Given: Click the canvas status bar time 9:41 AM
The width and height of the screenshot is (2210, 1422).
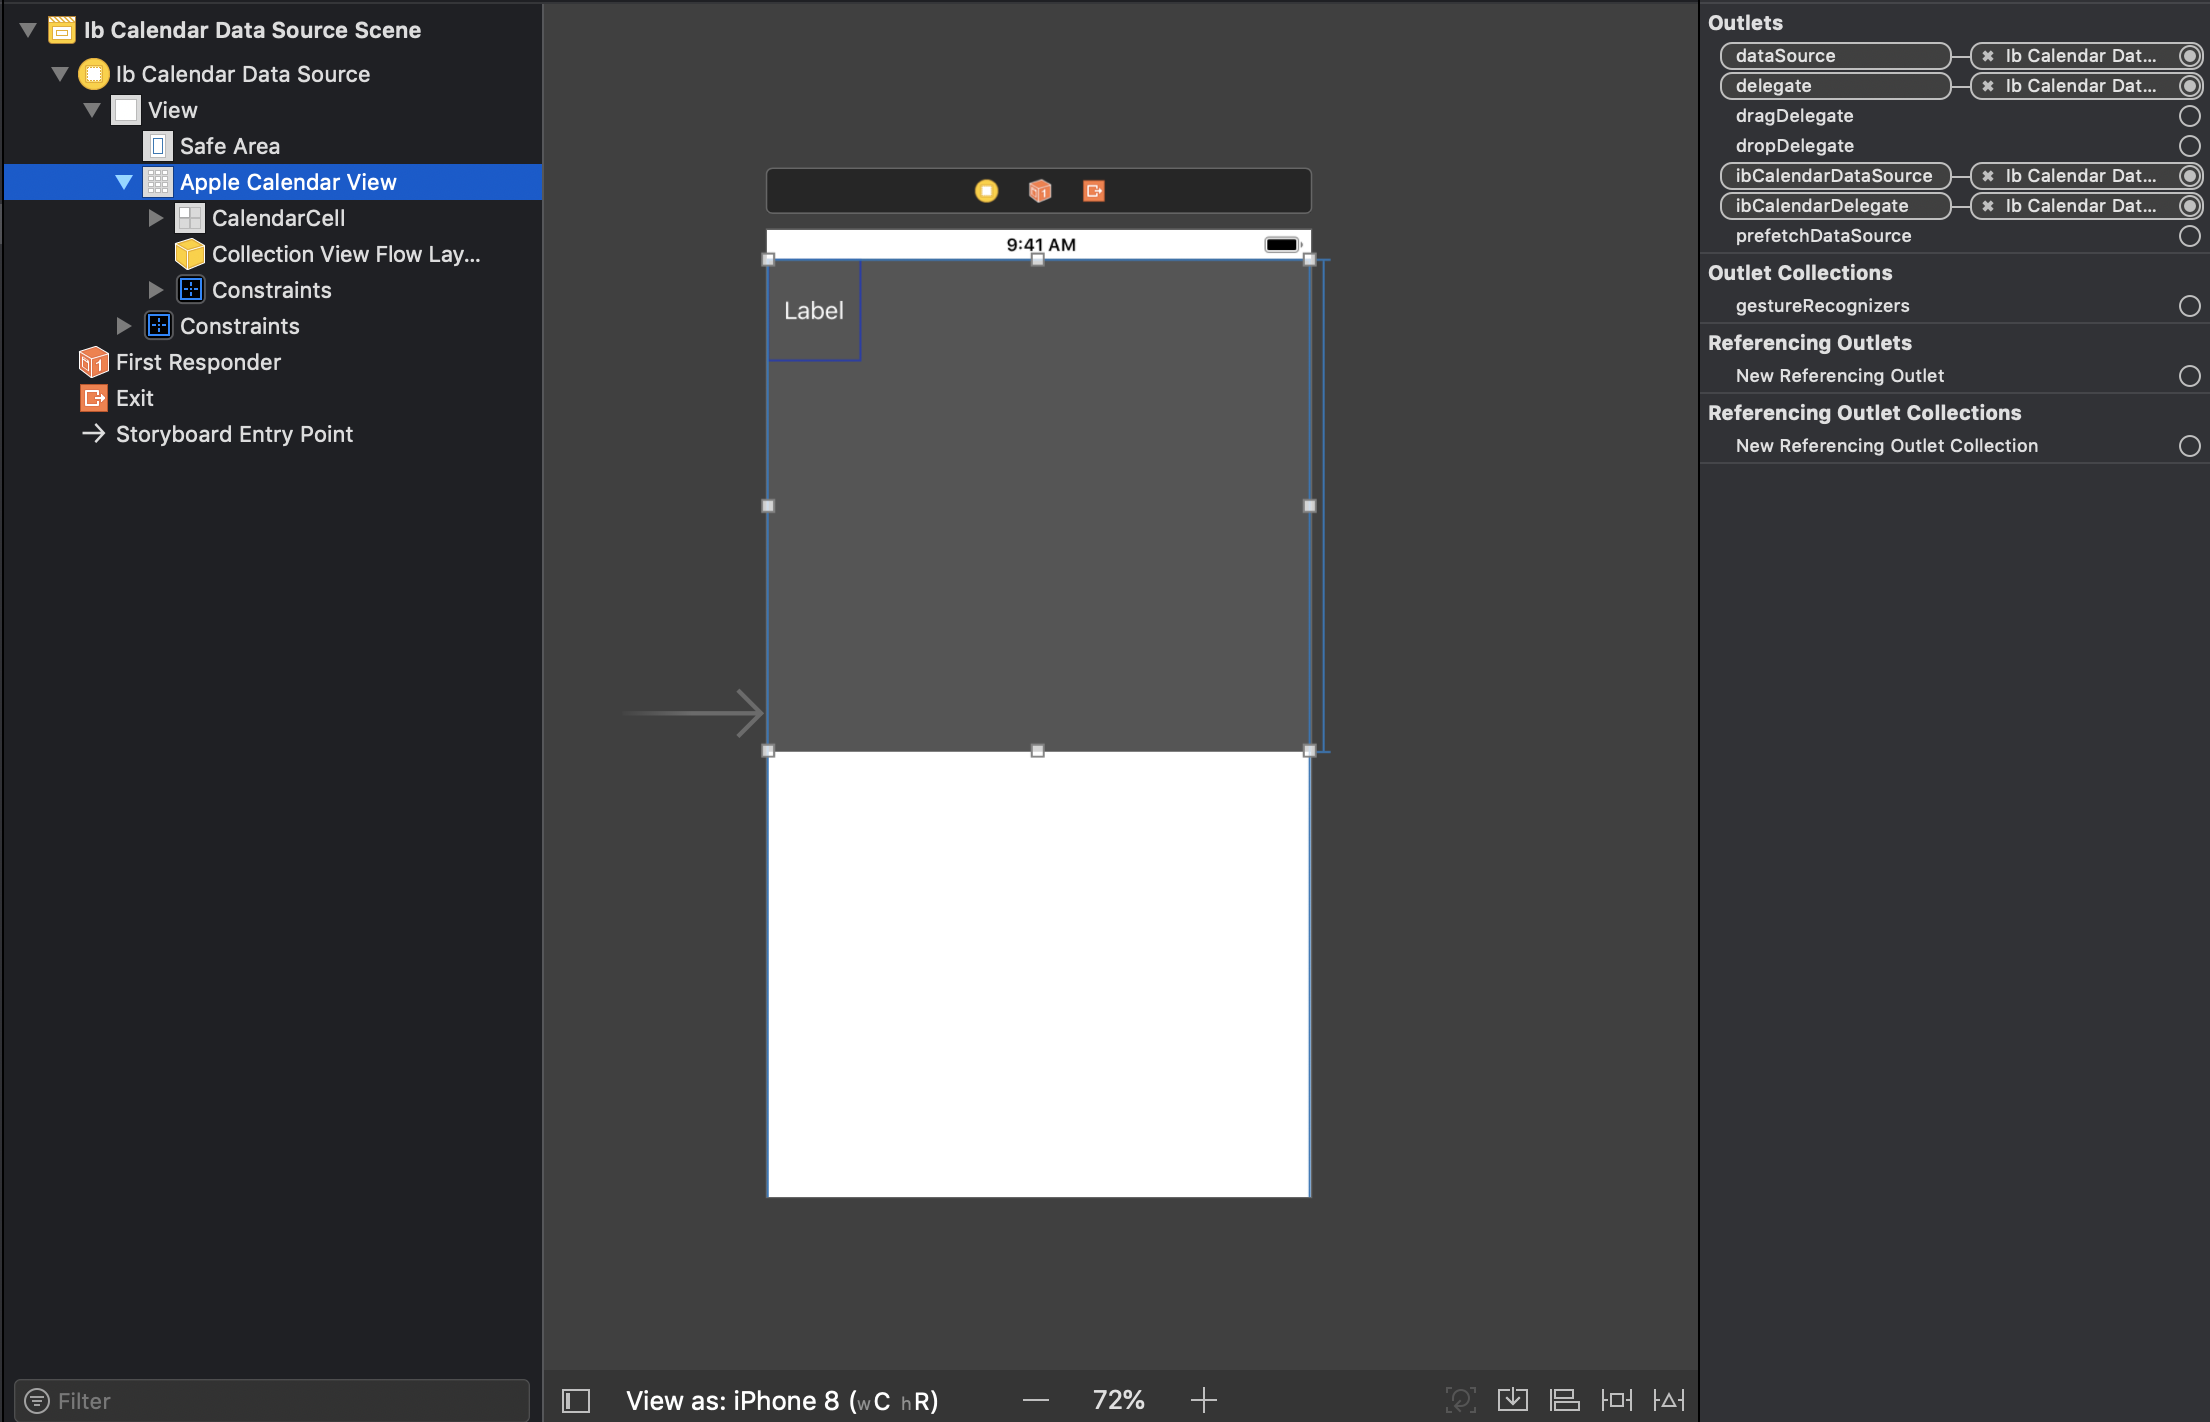Looking at the screenshot, I should (x=1041, y=245).
